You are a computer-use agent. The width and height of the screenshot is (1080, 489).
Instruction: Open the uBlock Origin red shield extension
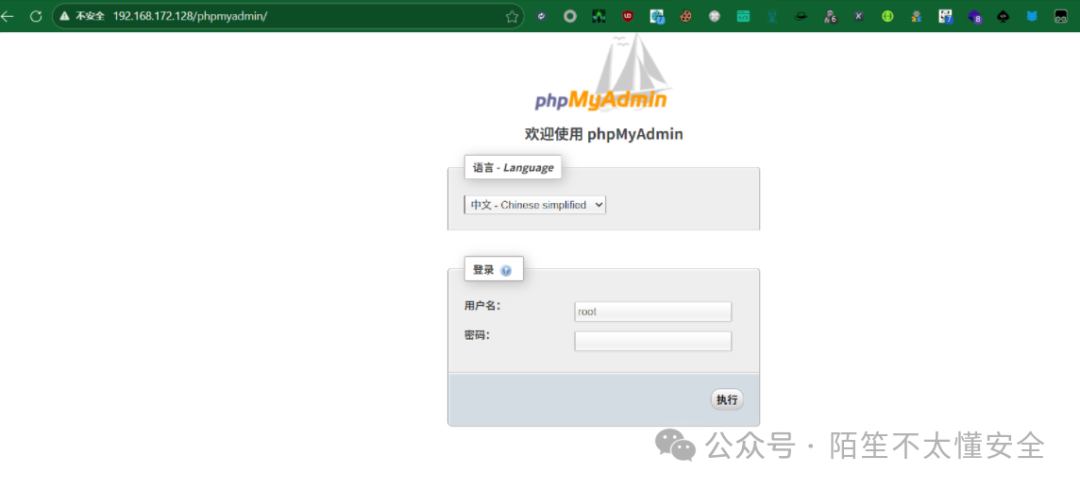click(x=627, y=17)
